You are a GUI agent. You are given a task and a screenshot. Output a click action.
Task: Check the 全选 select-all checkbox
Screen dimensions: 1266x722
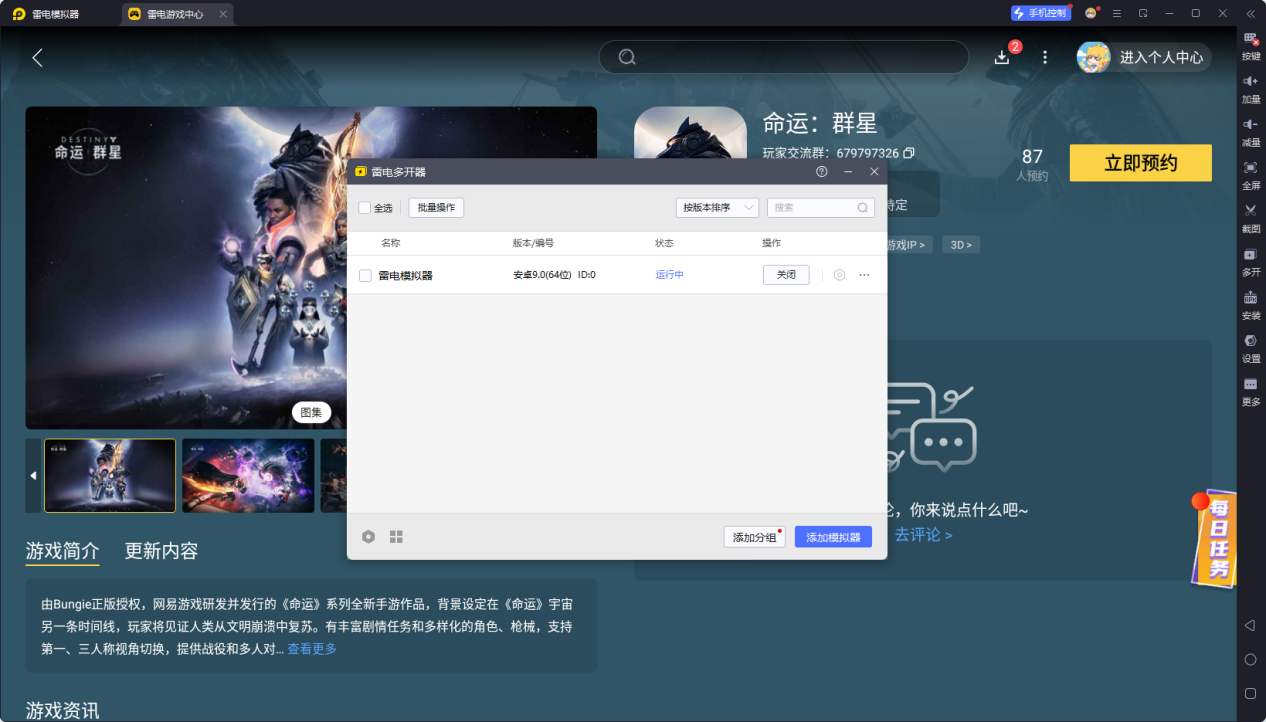(x=365, y=208)
